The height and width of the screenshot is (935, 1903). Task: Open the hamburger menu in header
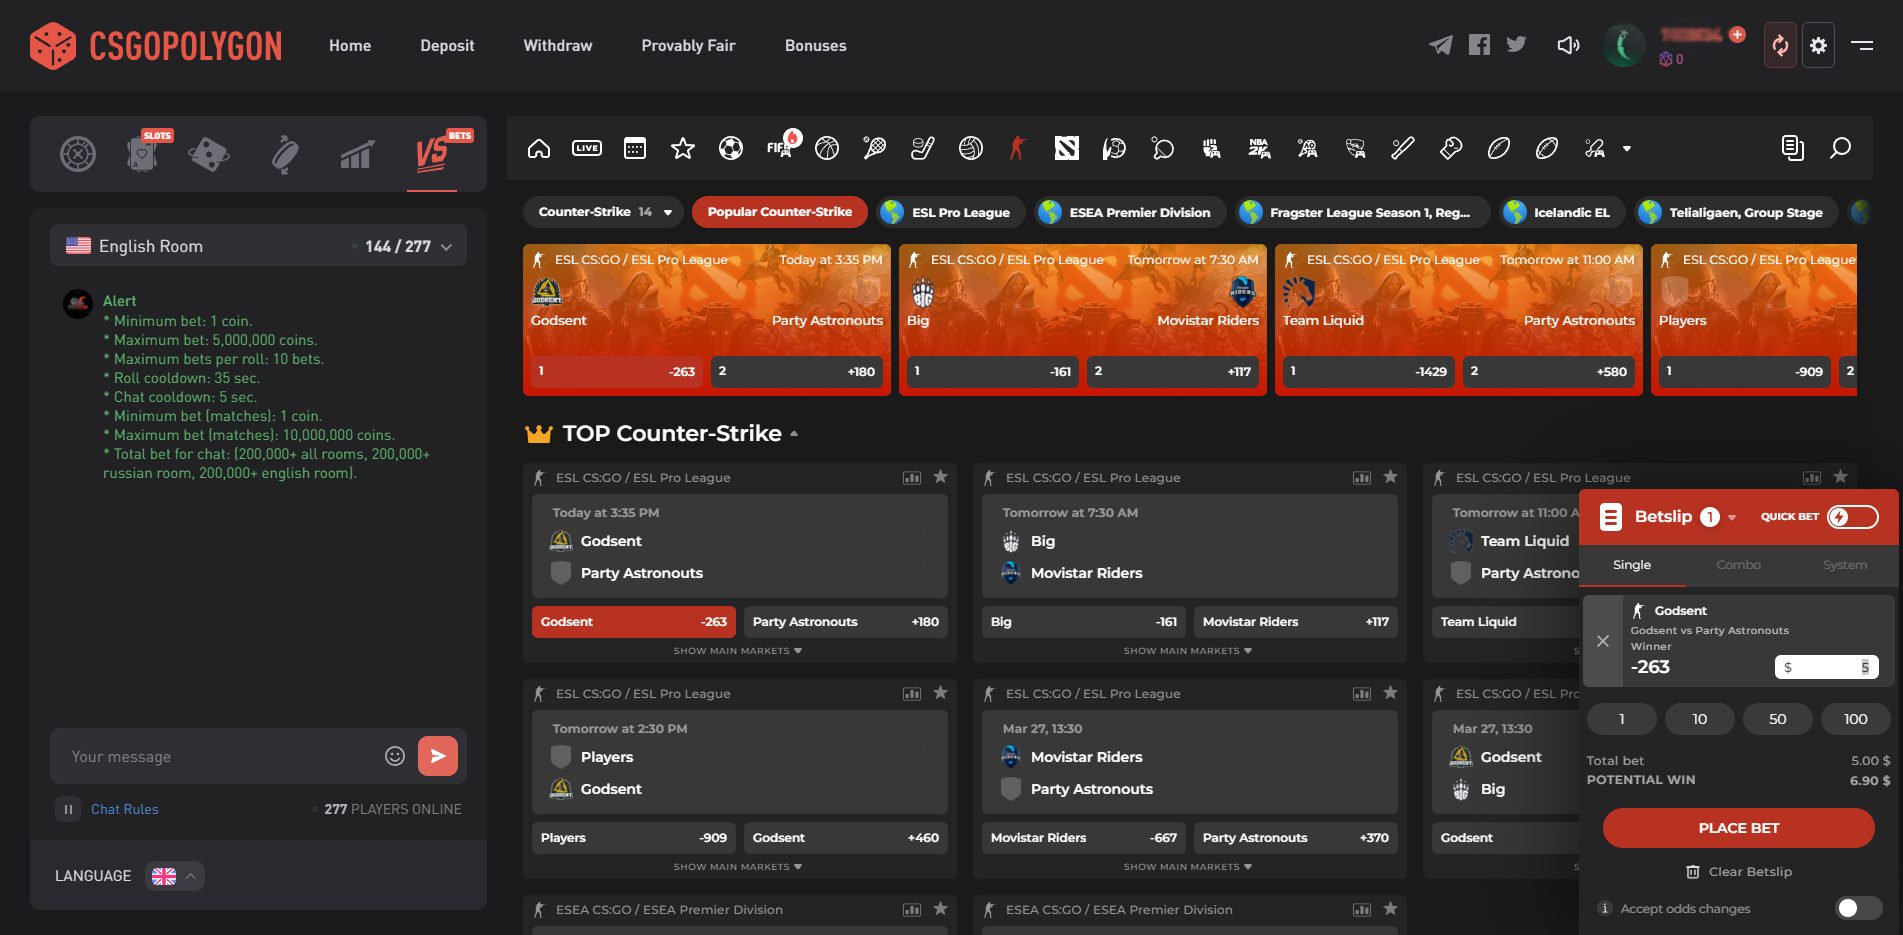pyautogui.click(x=1862, y=45)
